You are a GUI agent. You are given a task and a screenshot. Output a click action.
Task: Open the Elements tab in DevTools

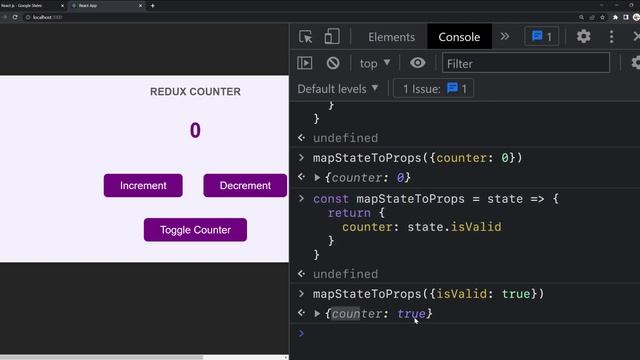391,37
